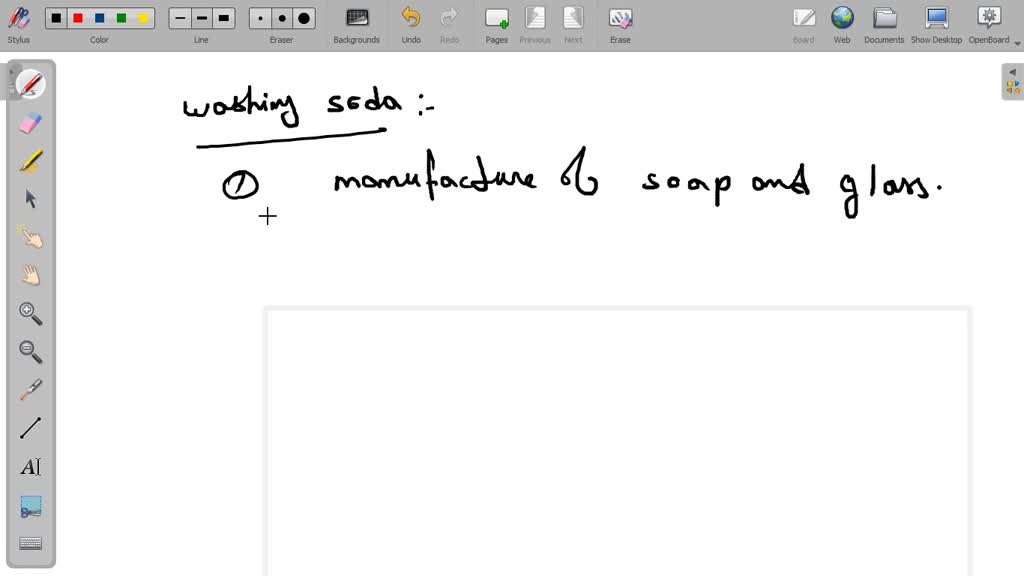Set the thickest line width
This screenshot has width=1024, height=576.
coord(223,18)
